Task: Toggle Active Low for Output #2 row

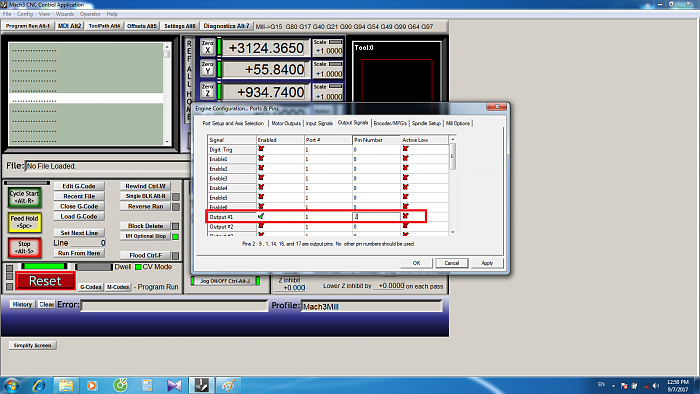Action: click(x=406, y=226)
